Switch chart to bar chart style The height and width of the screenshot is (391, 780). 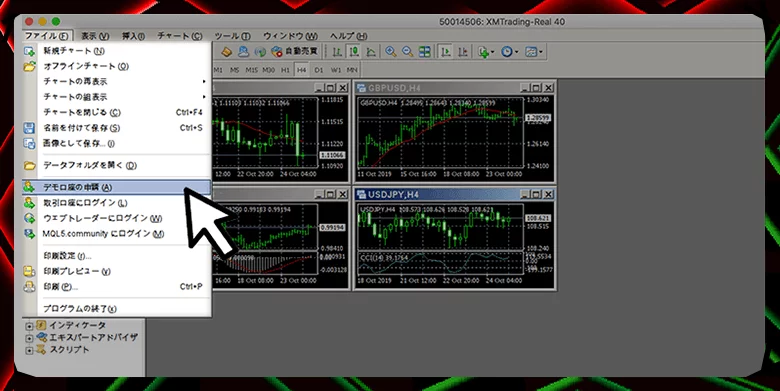337,51
